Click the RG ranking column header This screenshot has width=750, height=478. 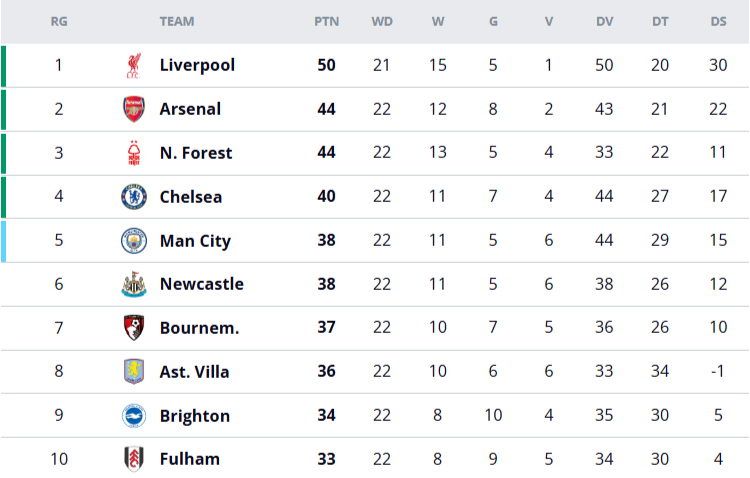[x=59, y=21]
